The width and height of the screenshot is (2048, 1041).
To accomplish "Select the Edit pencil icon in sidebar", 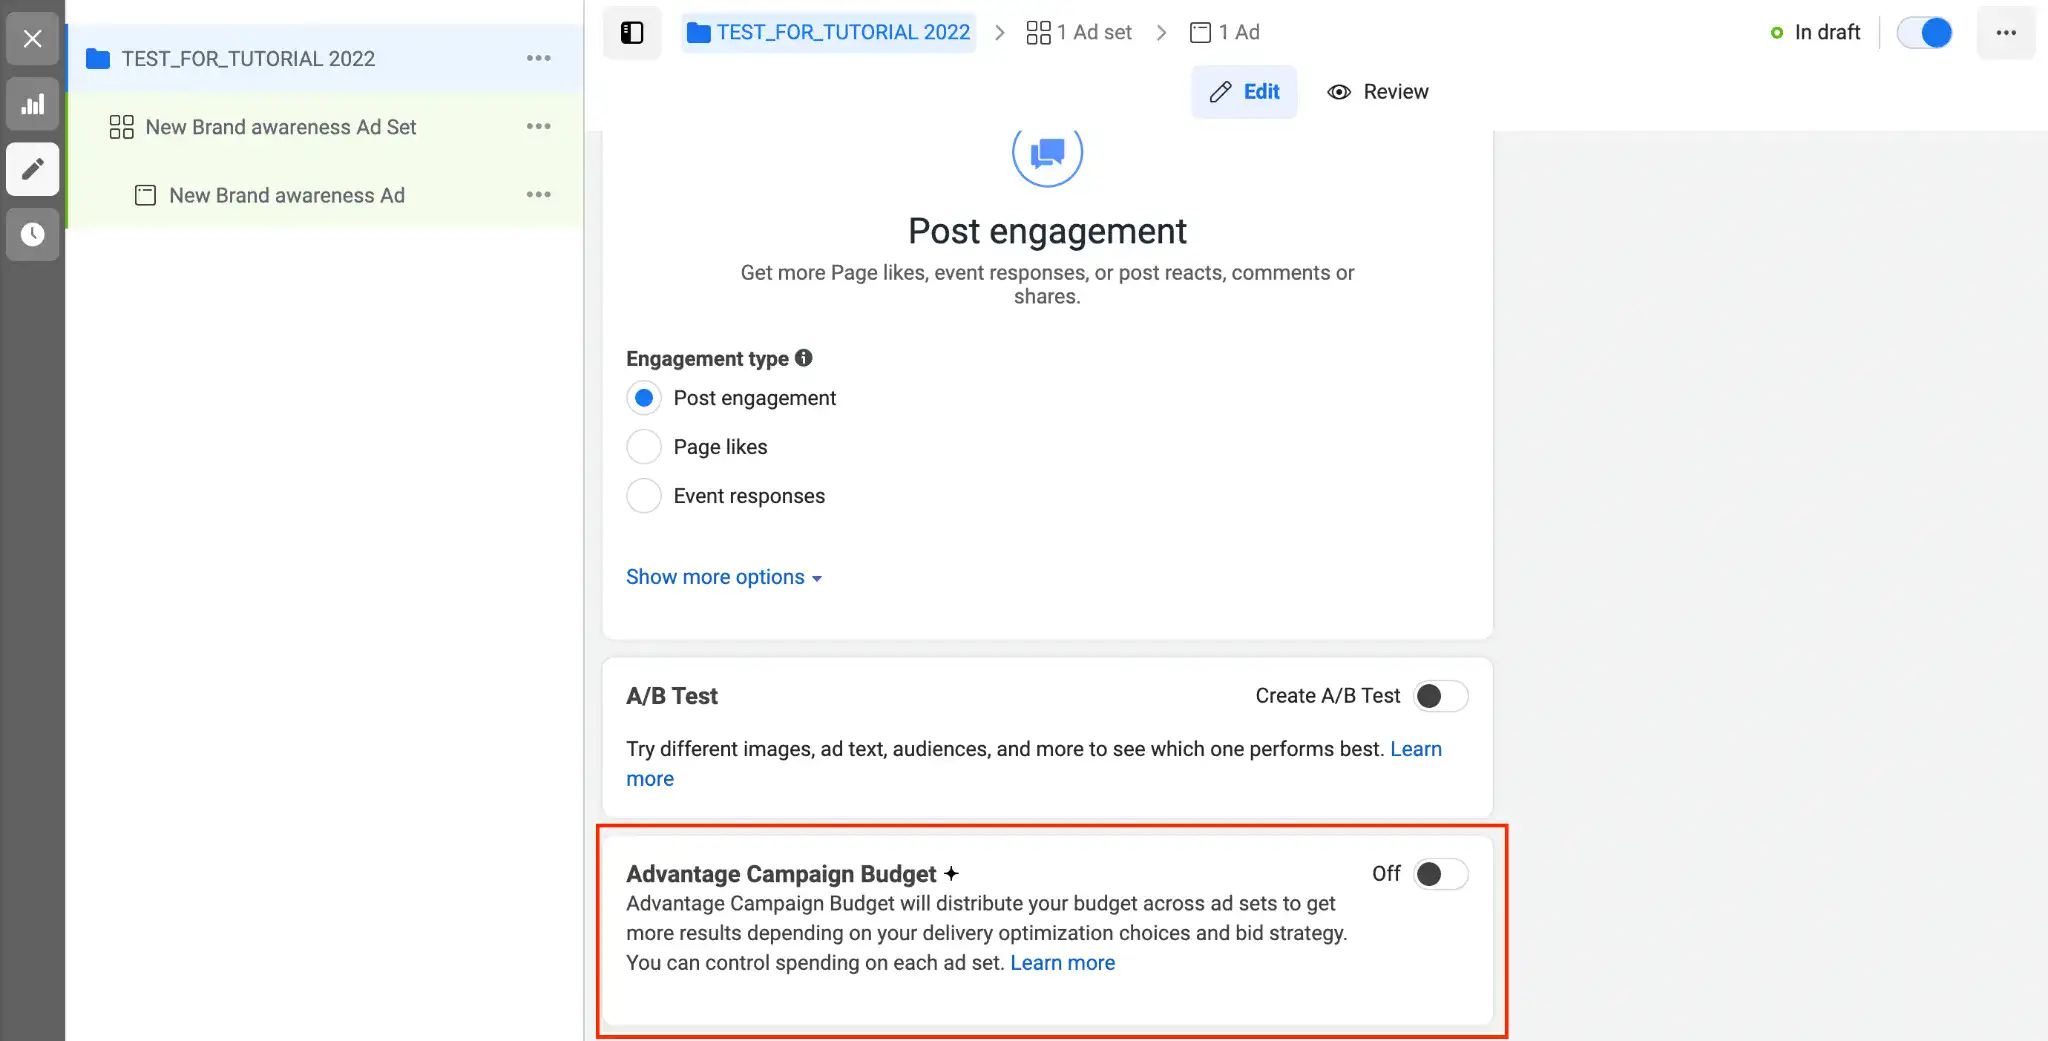I will (32, 170).
